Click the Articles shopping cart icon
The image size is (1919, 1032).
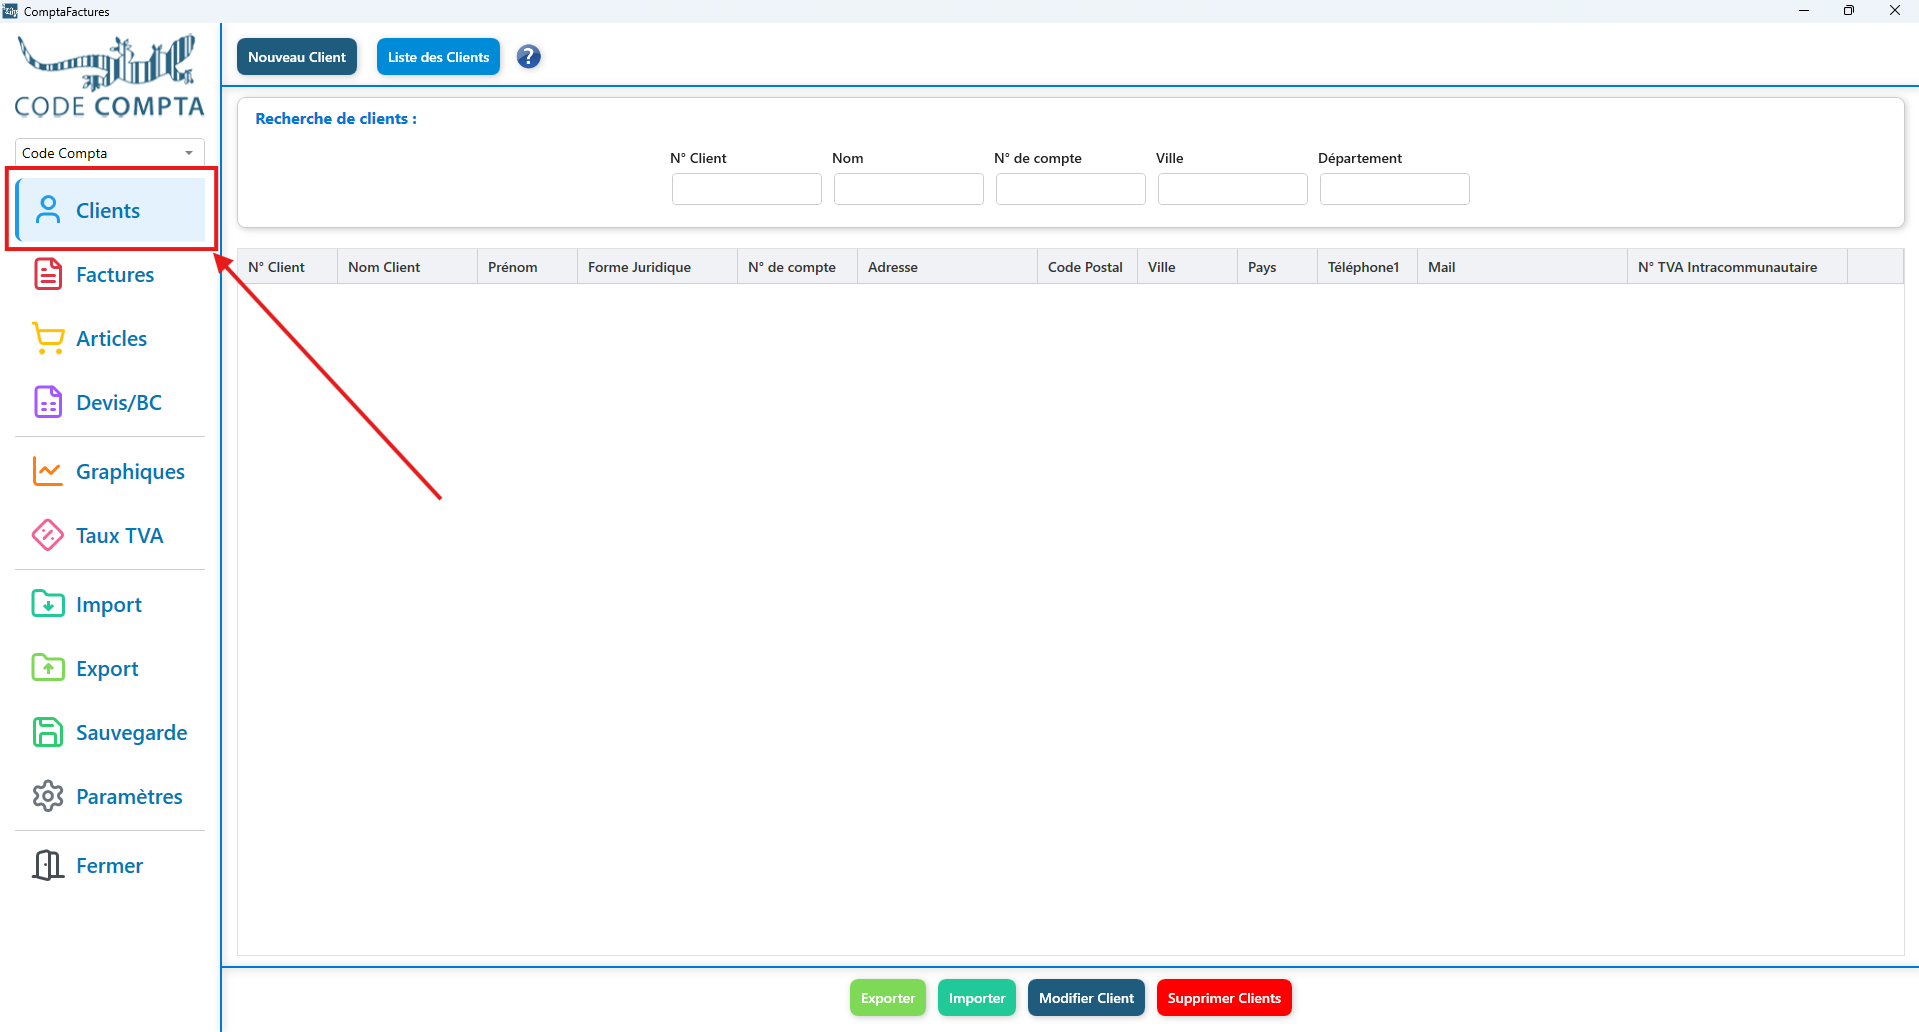click(x=48, y=338)
